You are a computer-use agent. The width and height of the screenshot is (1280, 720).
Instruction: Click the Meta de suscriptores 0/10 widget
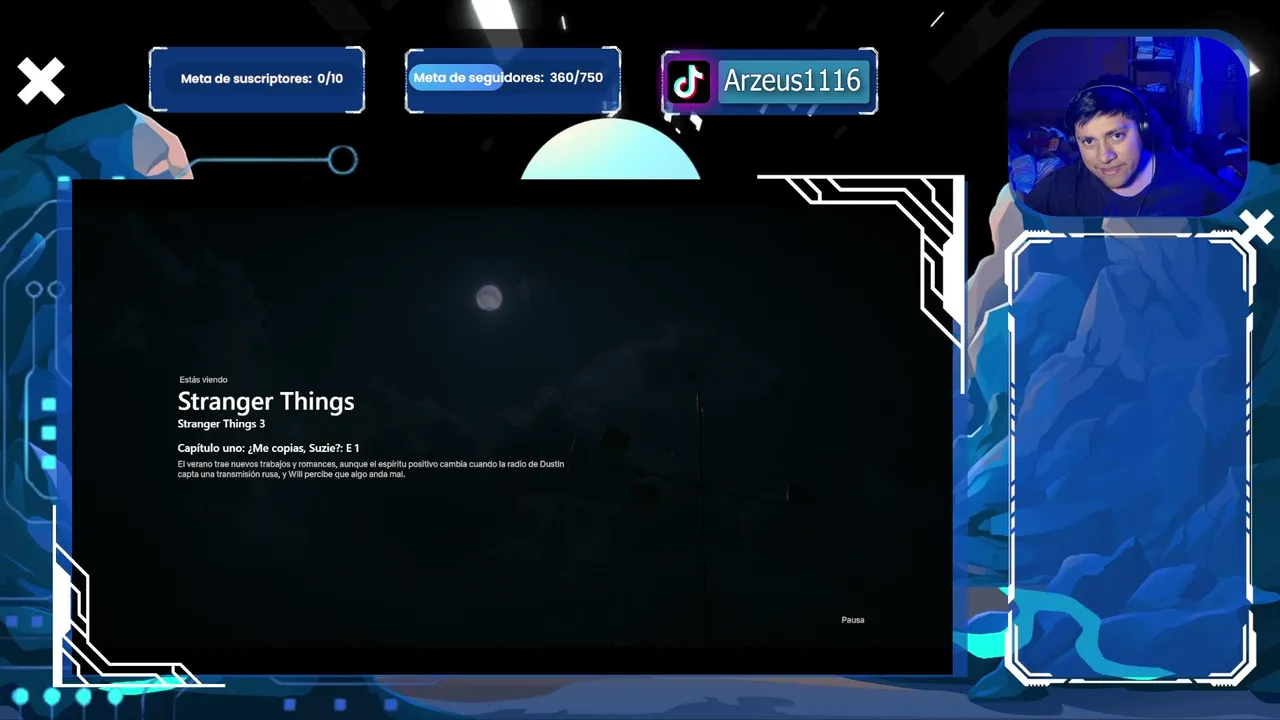(x=257, y=79)
